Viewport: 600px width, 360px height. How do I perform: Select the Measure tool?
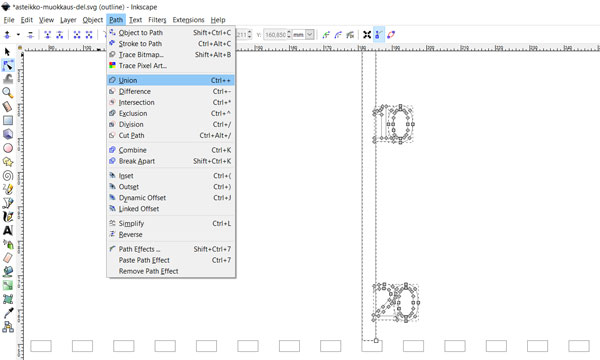(x=8, y=107)
